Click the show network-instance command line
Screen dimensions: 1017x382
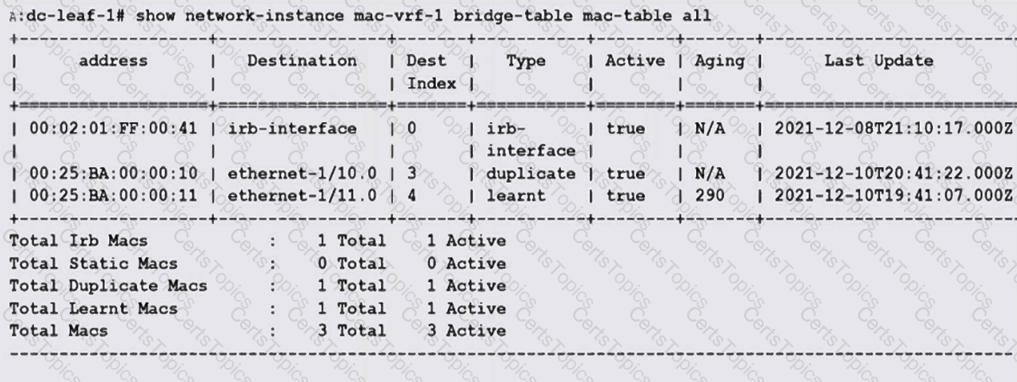click(361, 15)
